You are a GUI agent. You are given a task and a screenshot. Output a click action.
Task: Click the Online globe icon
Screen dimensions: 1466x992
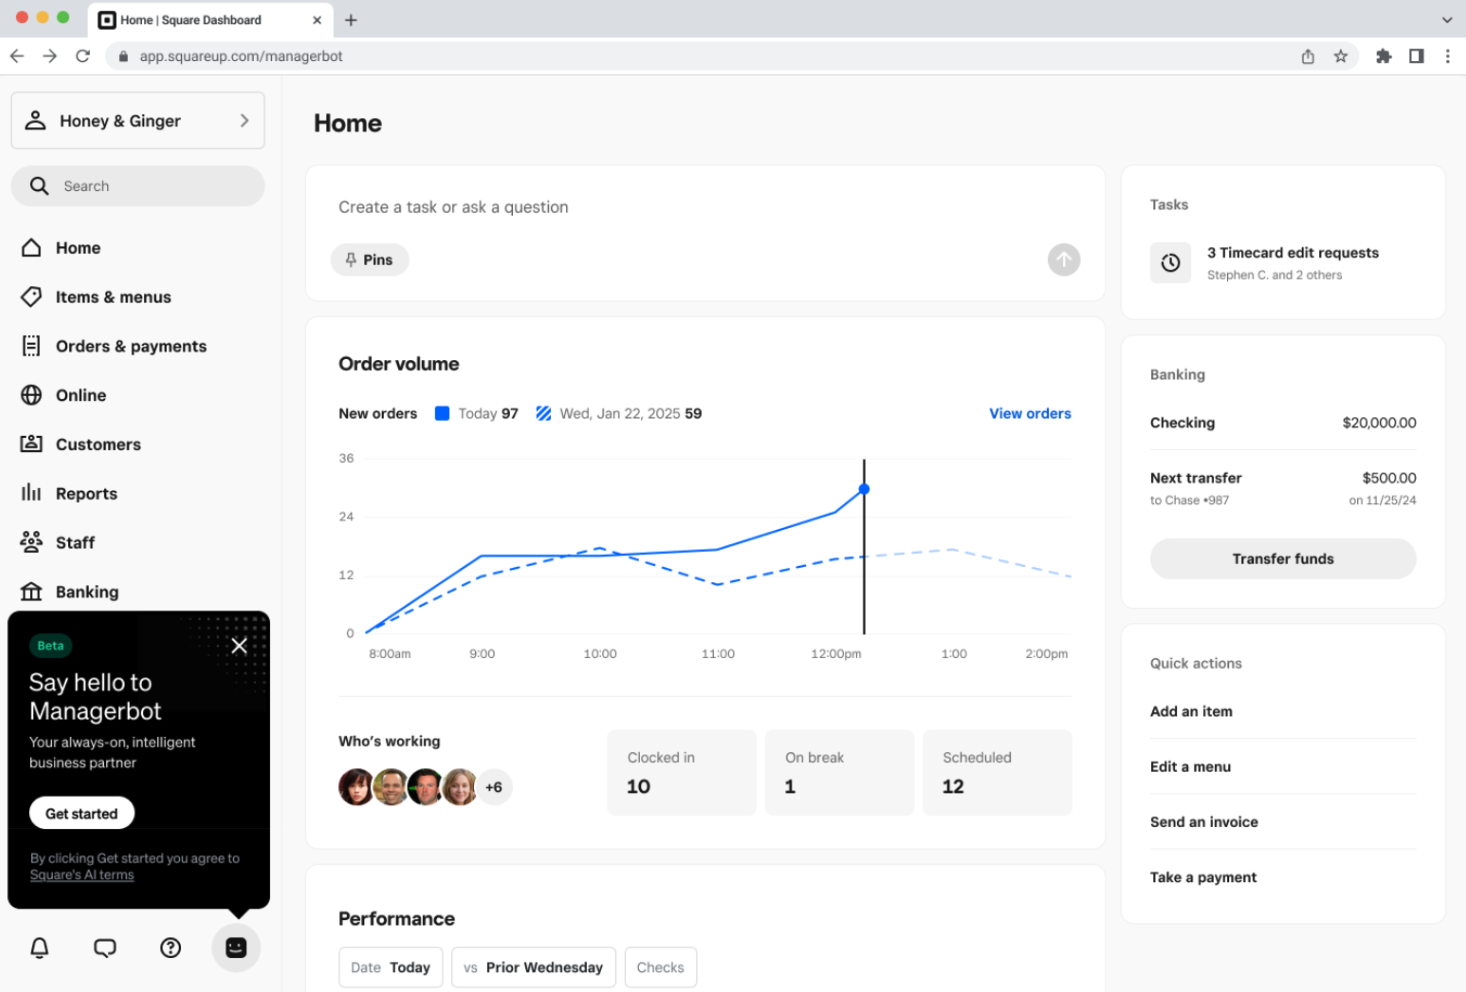(x=32, y=395)
